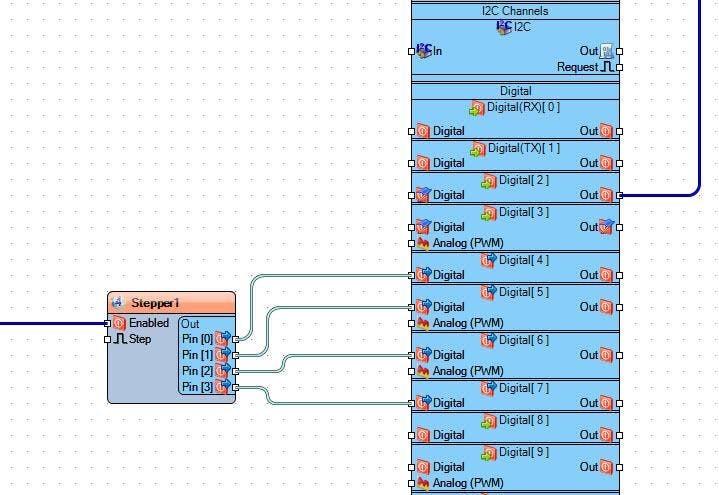The width and height of the screenshot is (719, 495).
Task: Click the Digital[ 4 ] Digital input connector
Action: [411, 275]
